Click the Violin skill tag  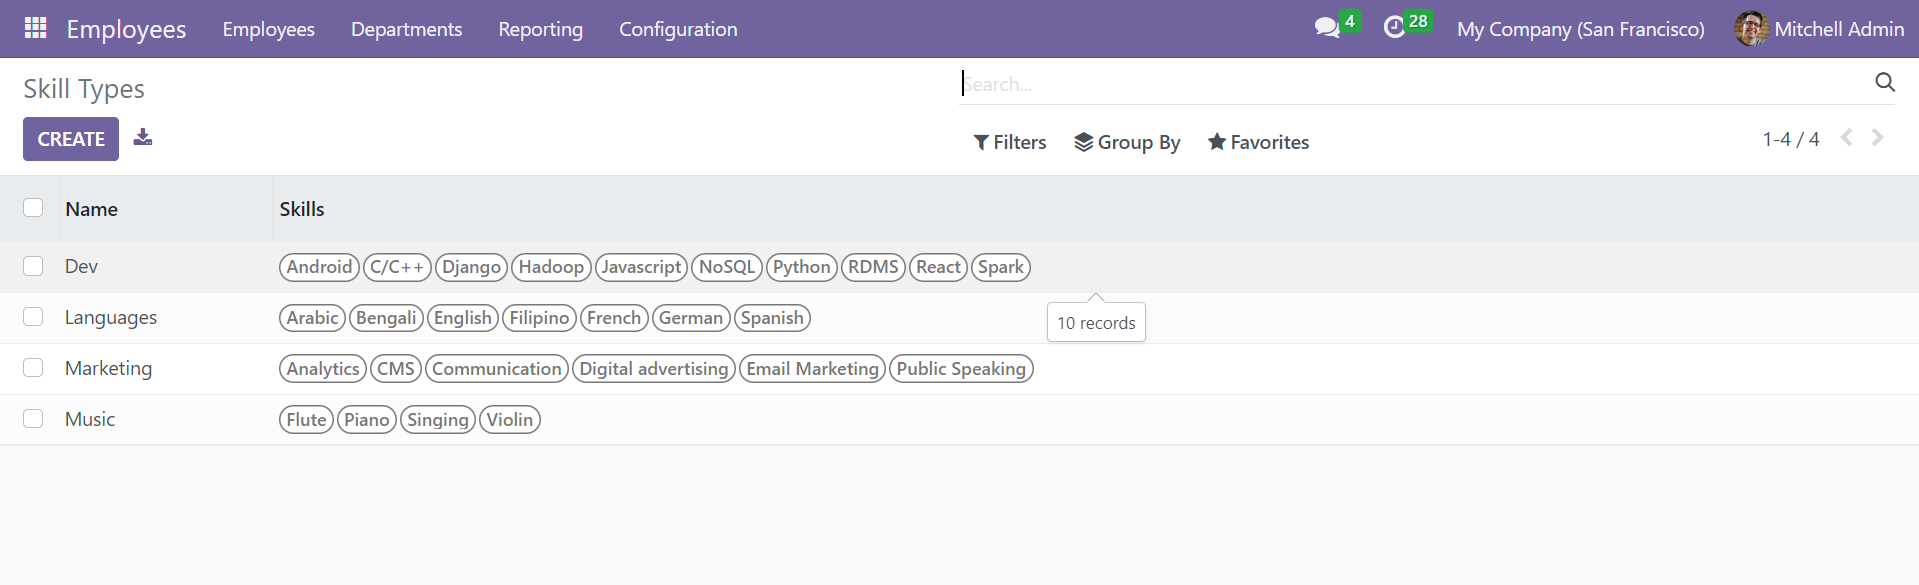510,420
